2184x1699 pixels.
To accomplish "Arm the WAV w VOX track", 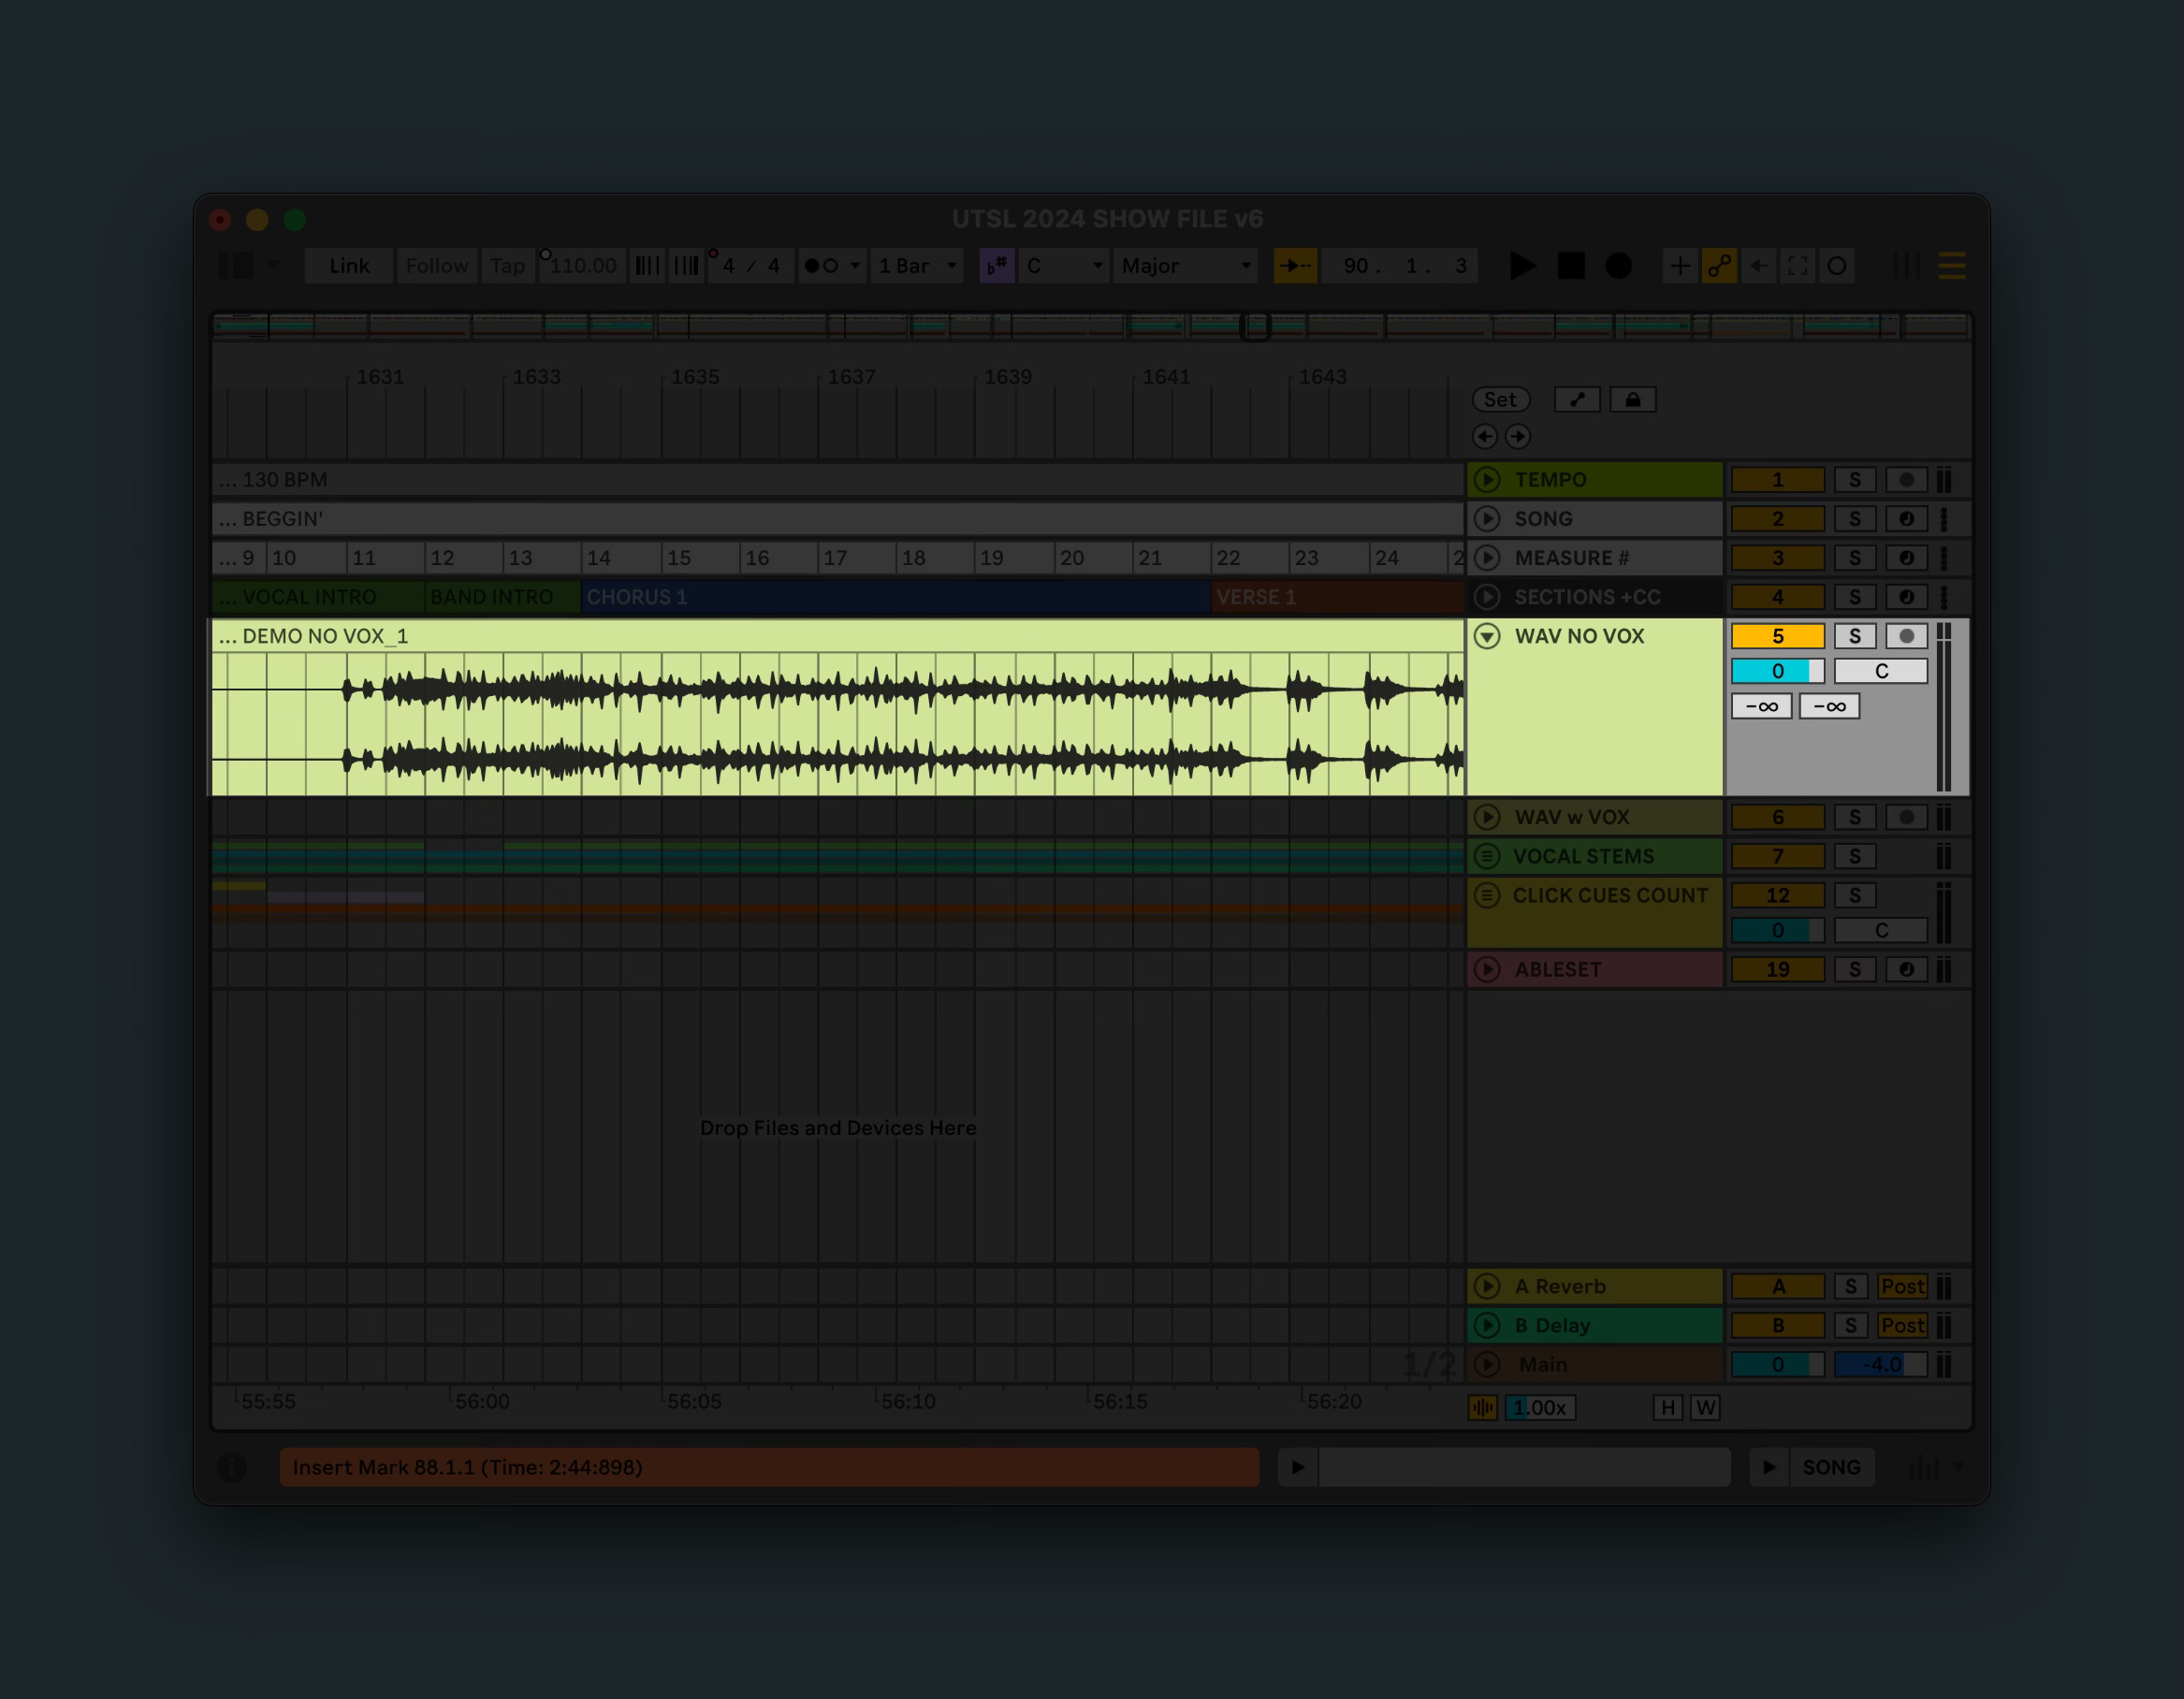I will 1906,817.
